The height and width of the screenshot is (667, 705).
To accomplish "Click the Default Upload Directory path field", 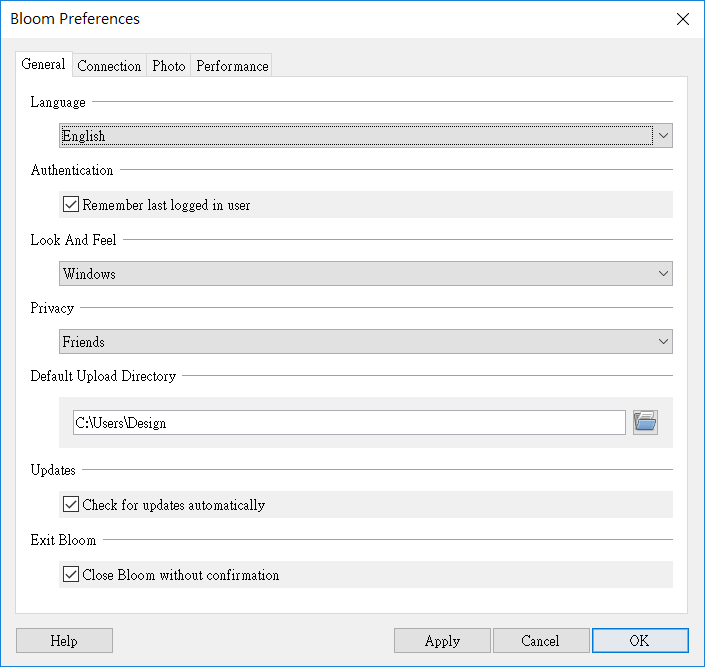I will click(x=349, y=423).
